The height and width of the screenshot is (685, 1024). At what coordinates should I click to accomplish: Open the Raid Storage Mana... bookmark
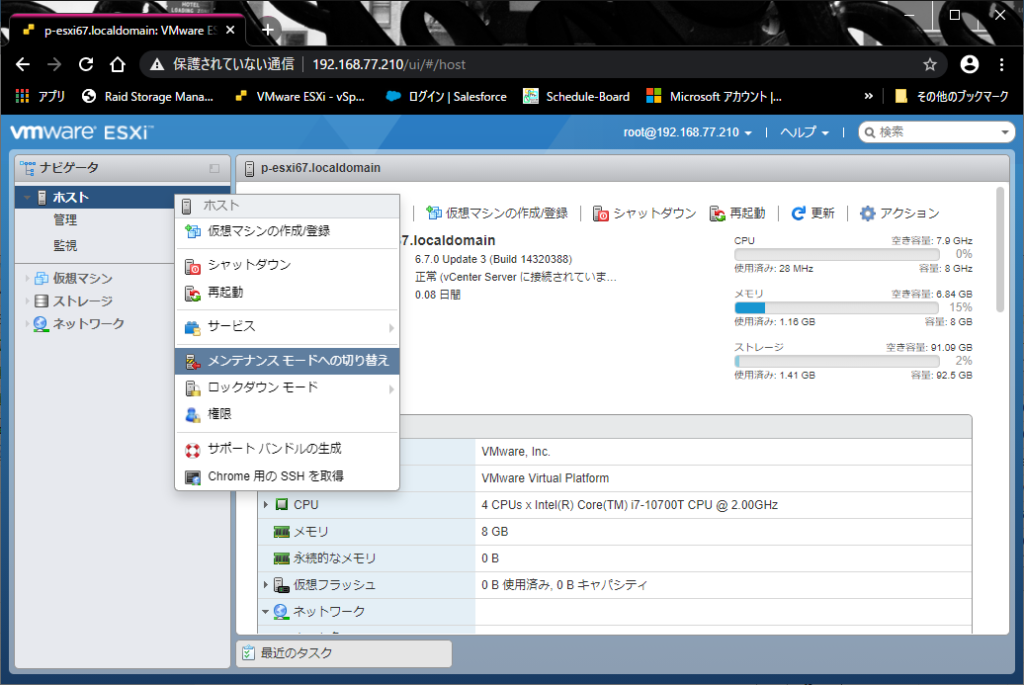pos(148,97)
